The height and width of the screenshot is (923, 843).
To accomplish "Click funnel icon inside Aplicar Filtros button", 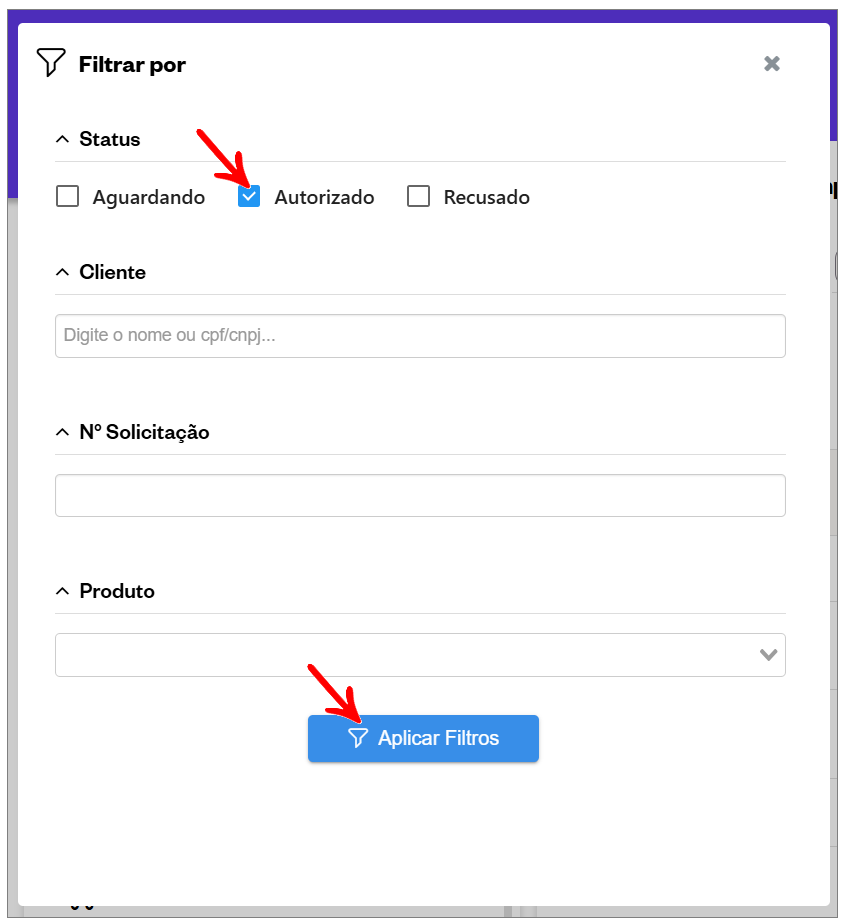I will [358, 738].
